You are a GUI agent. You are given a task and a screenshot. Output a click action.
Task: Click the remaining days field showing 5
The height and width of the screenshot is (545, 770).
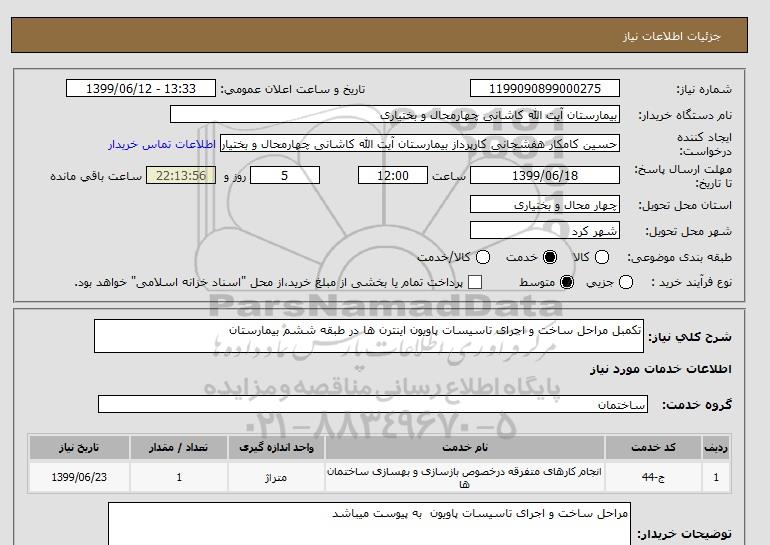point(285,175)
